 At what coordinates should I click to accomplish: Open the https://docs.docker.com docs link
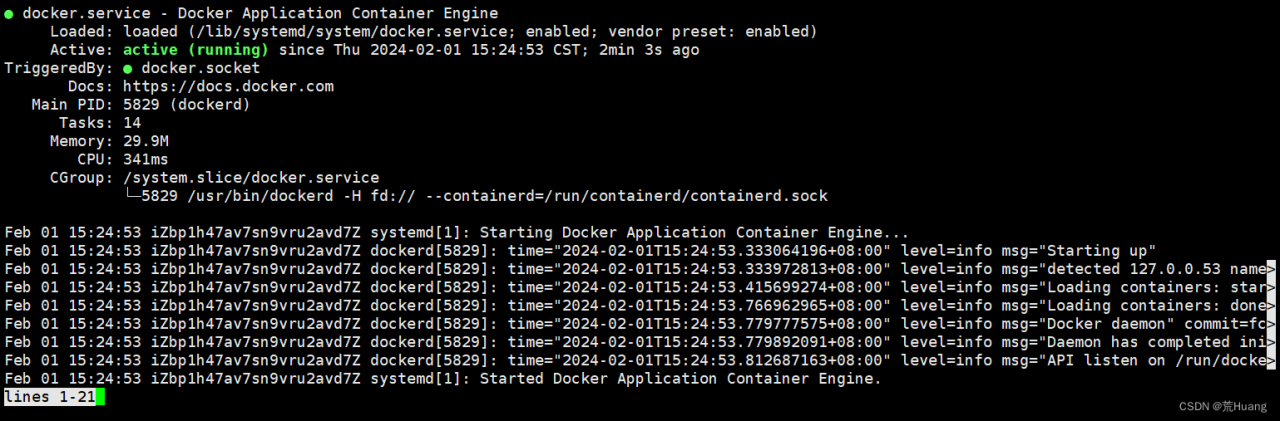pyautogui.click(x=228, y=87)
